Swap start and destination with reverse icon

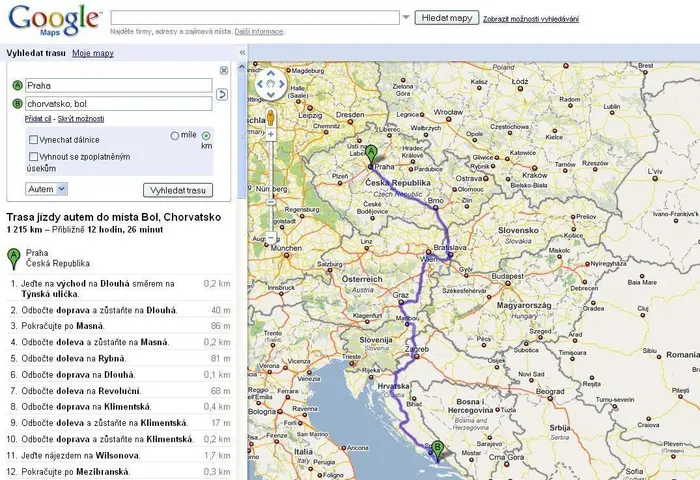(x=222, y=94)
